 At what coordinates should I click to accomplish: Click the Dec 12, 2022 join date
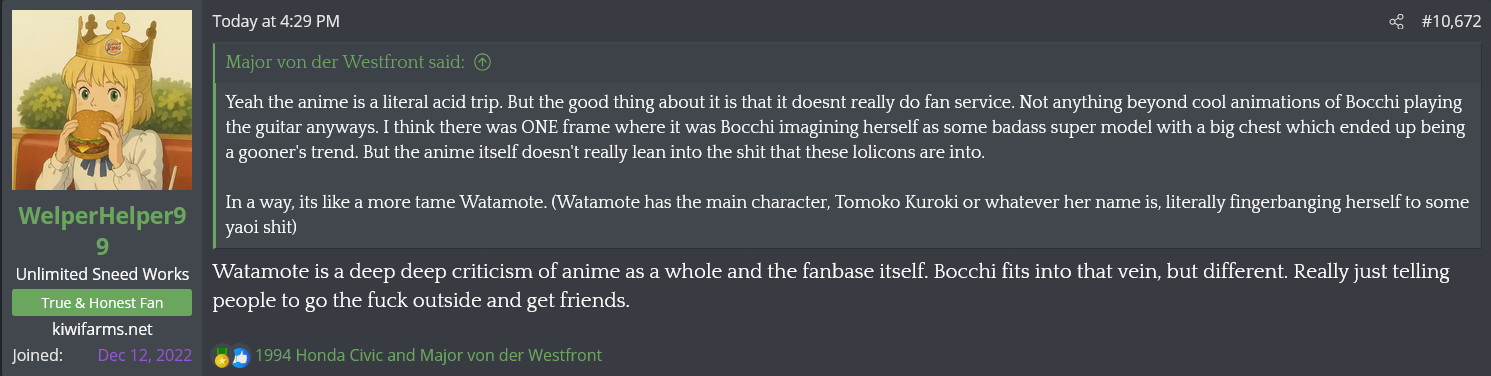coord(144,355)
